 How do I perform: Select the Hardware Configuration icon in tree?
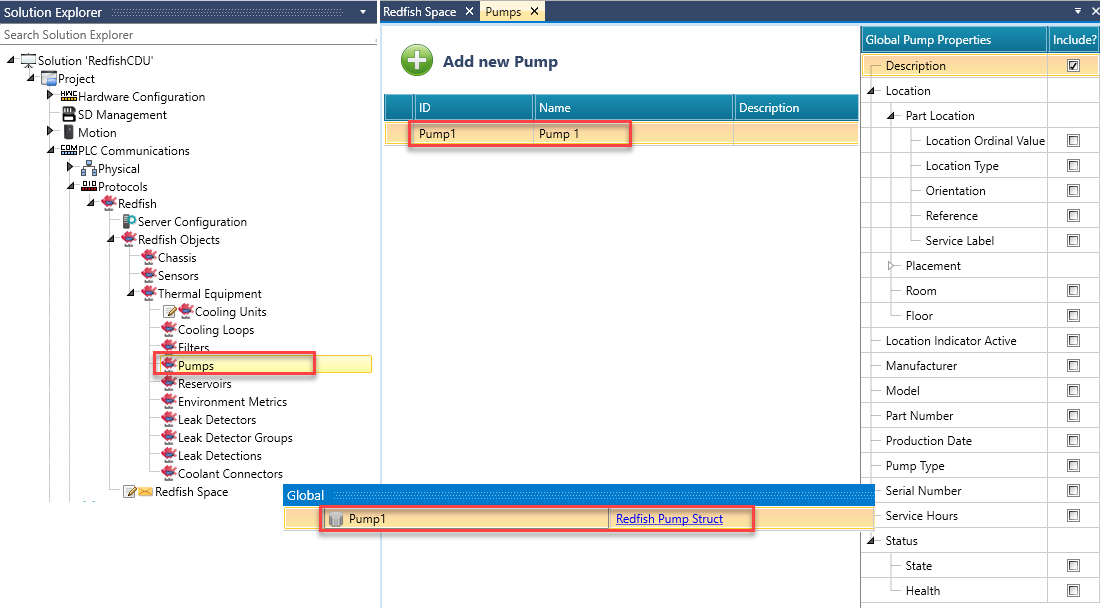pyautogui.click(x=69, y=97)
